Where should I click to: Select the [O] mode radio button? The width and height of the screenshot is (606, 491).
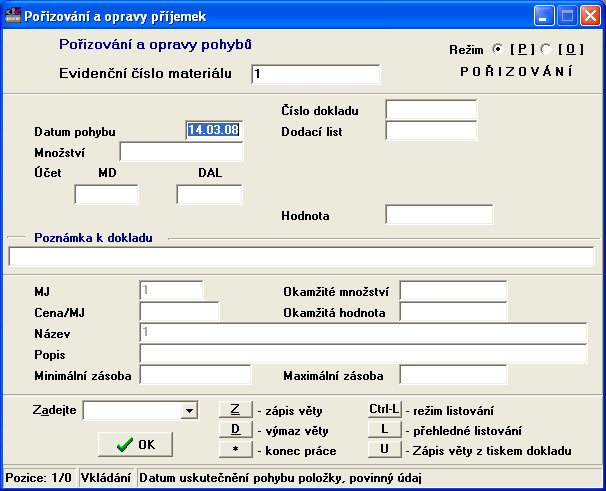[x=546, y=49]
